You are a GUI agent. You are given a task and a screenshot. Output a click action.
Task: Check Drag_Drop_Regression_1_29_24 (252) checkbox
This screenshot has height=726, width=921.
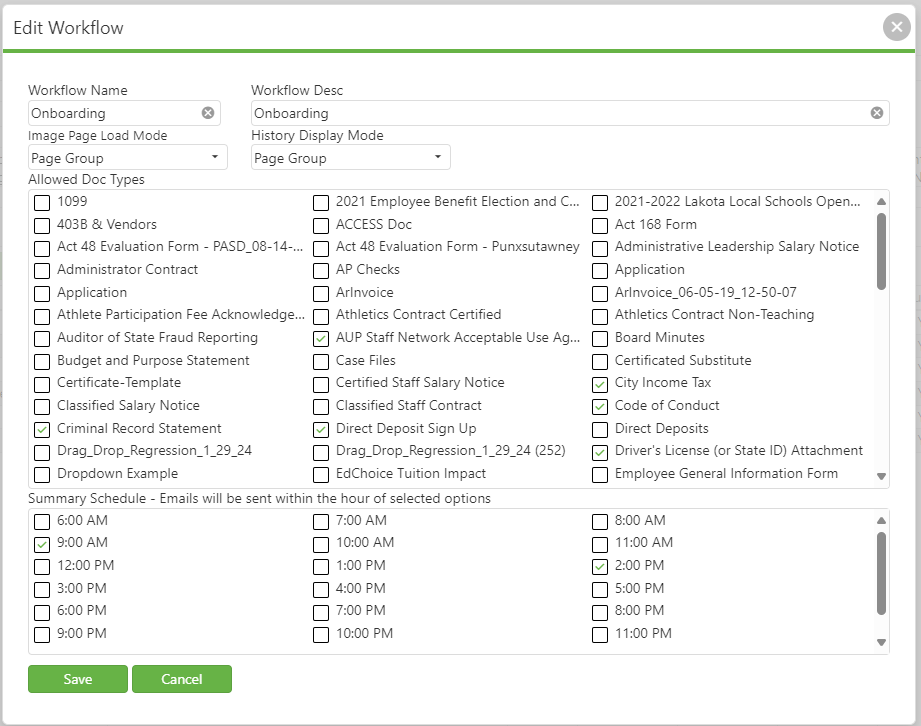321,452
